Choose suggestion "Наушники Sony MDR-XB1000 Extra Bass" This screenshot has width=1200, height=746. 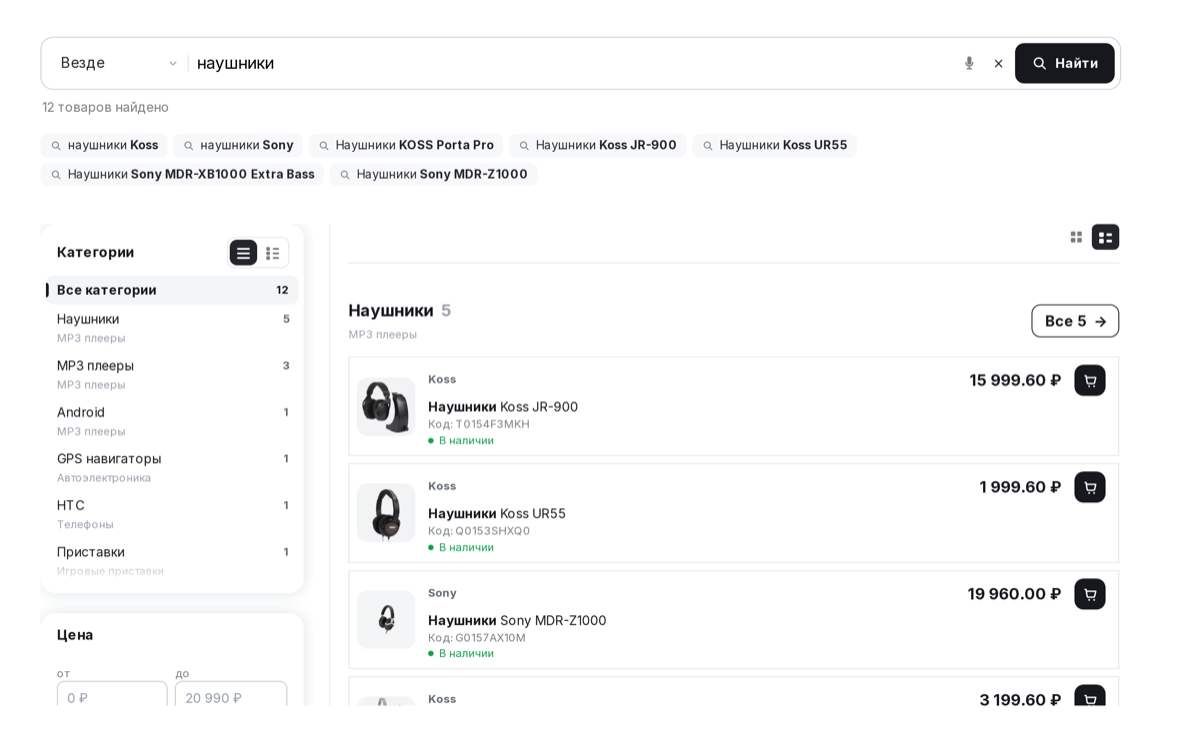coord(182,174)
